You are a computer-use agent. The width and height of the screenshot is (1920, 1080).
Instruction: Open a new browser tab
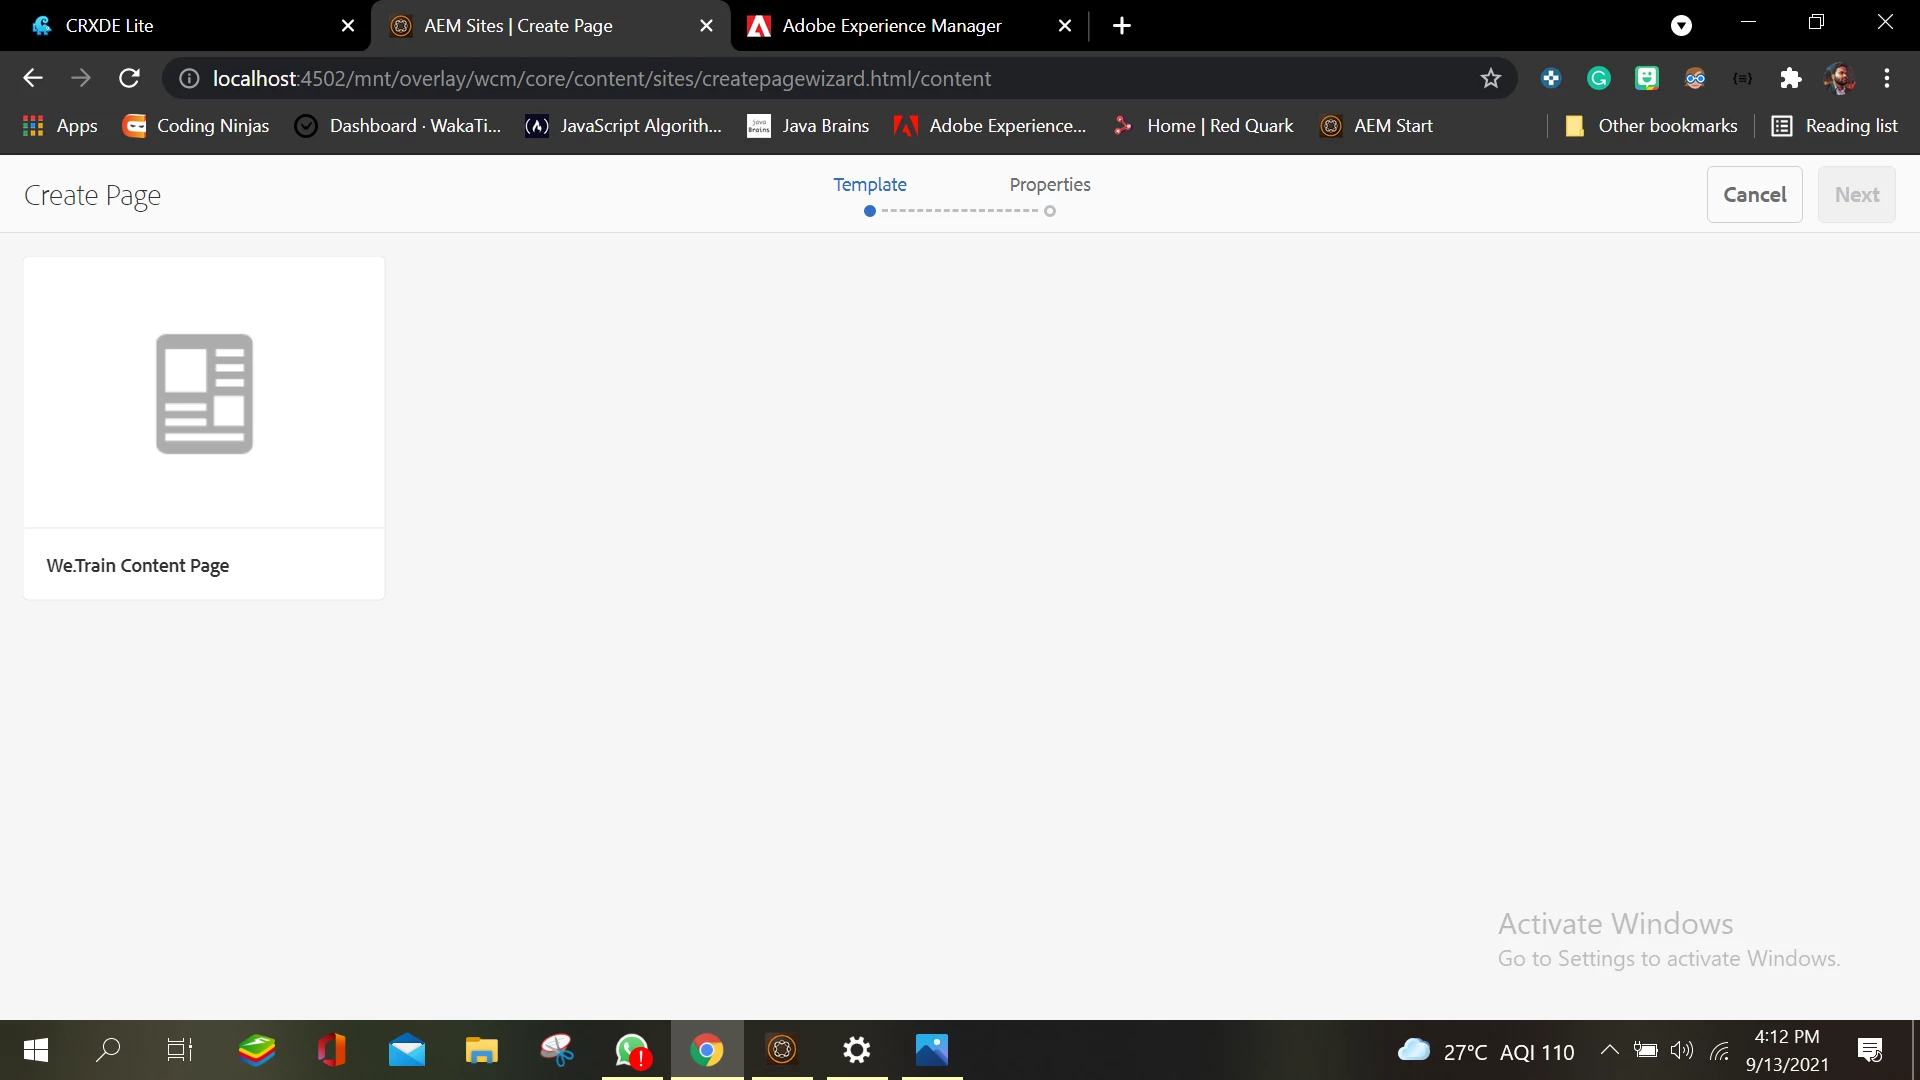point(1122,26)
